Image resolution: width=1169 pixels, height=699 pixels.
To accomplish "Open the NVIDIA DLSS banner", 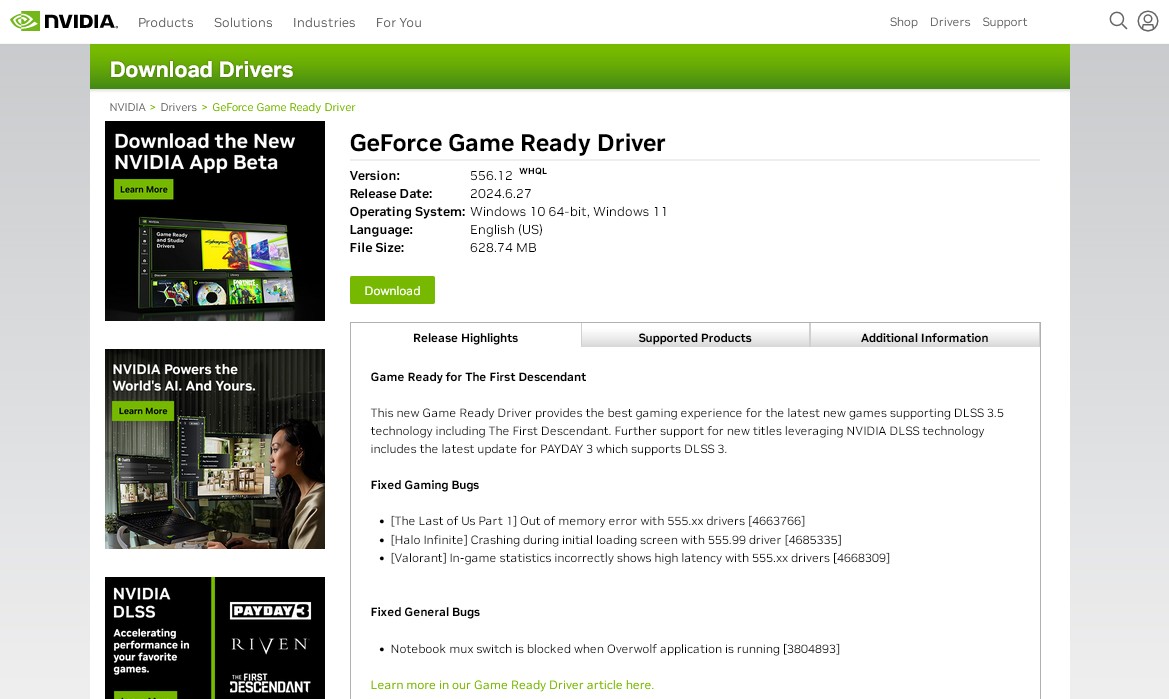I will coord(215,638).
